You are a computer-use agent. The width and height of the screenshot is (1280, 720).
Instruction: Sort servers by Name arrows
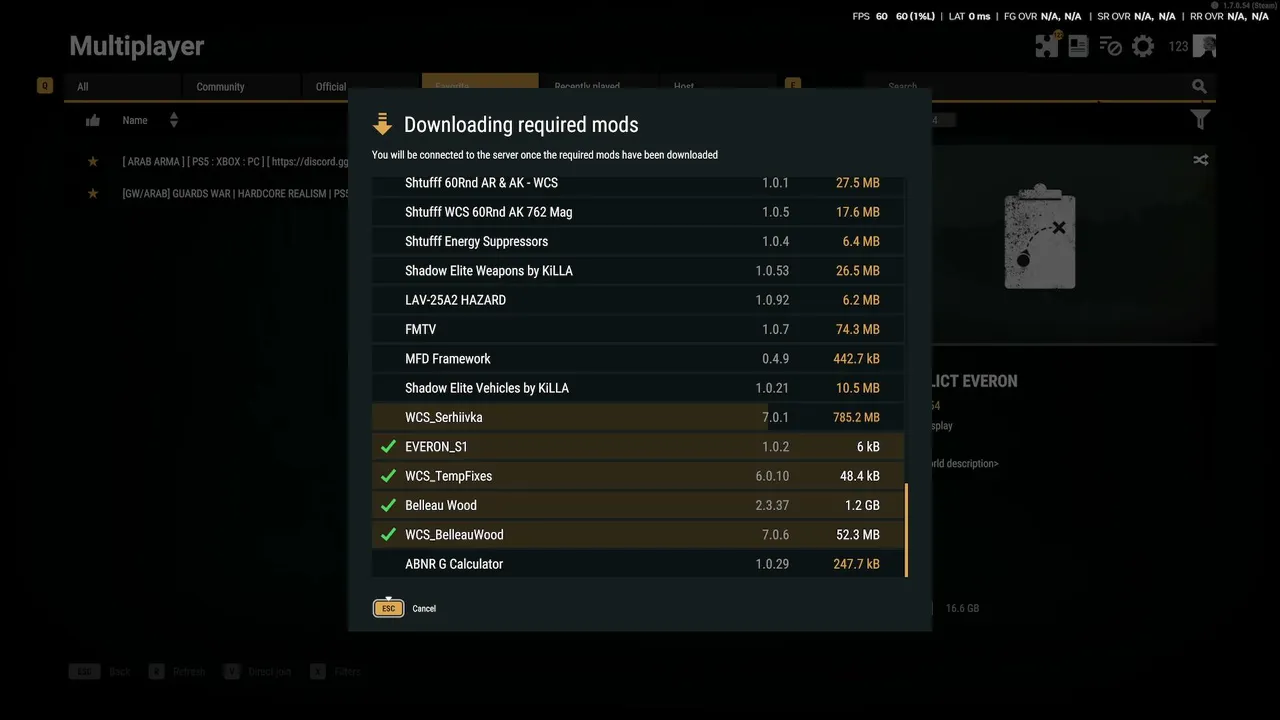pyautogui.click(x=174, y=120)
